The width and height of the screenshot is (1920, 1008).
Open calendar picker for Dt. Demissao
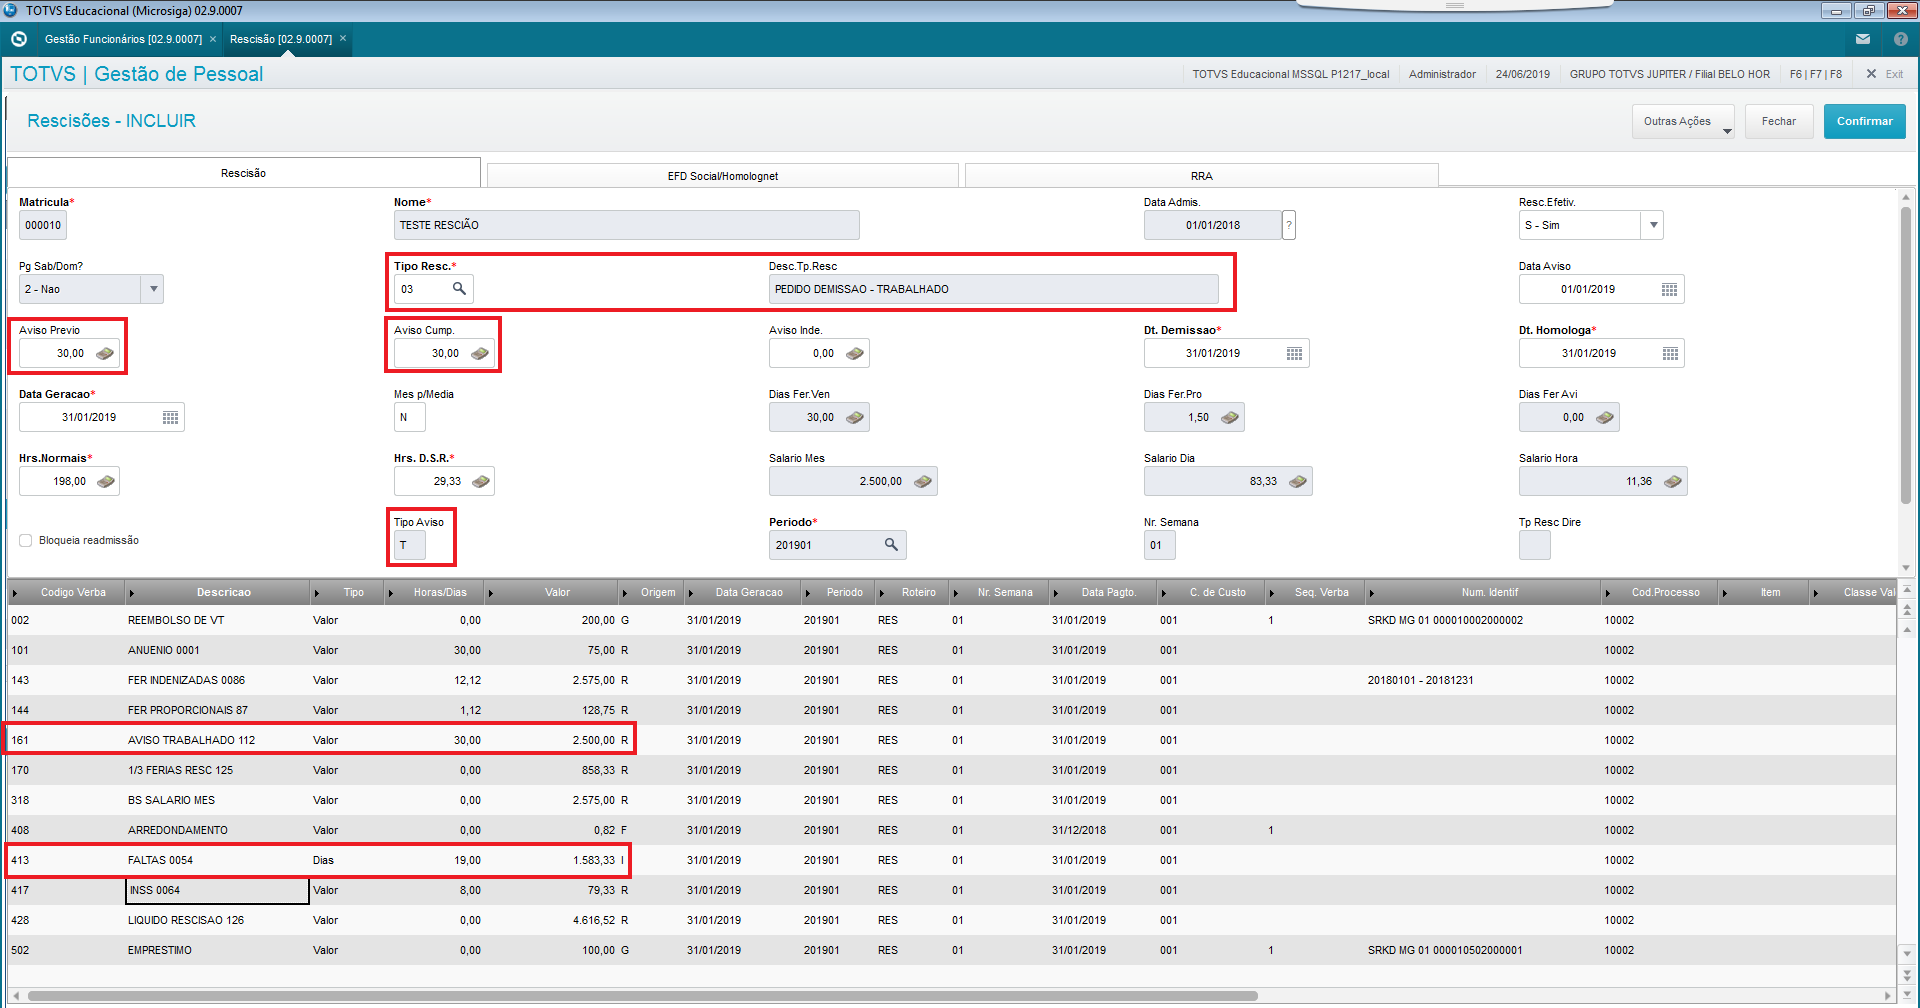coord(1294,353)
